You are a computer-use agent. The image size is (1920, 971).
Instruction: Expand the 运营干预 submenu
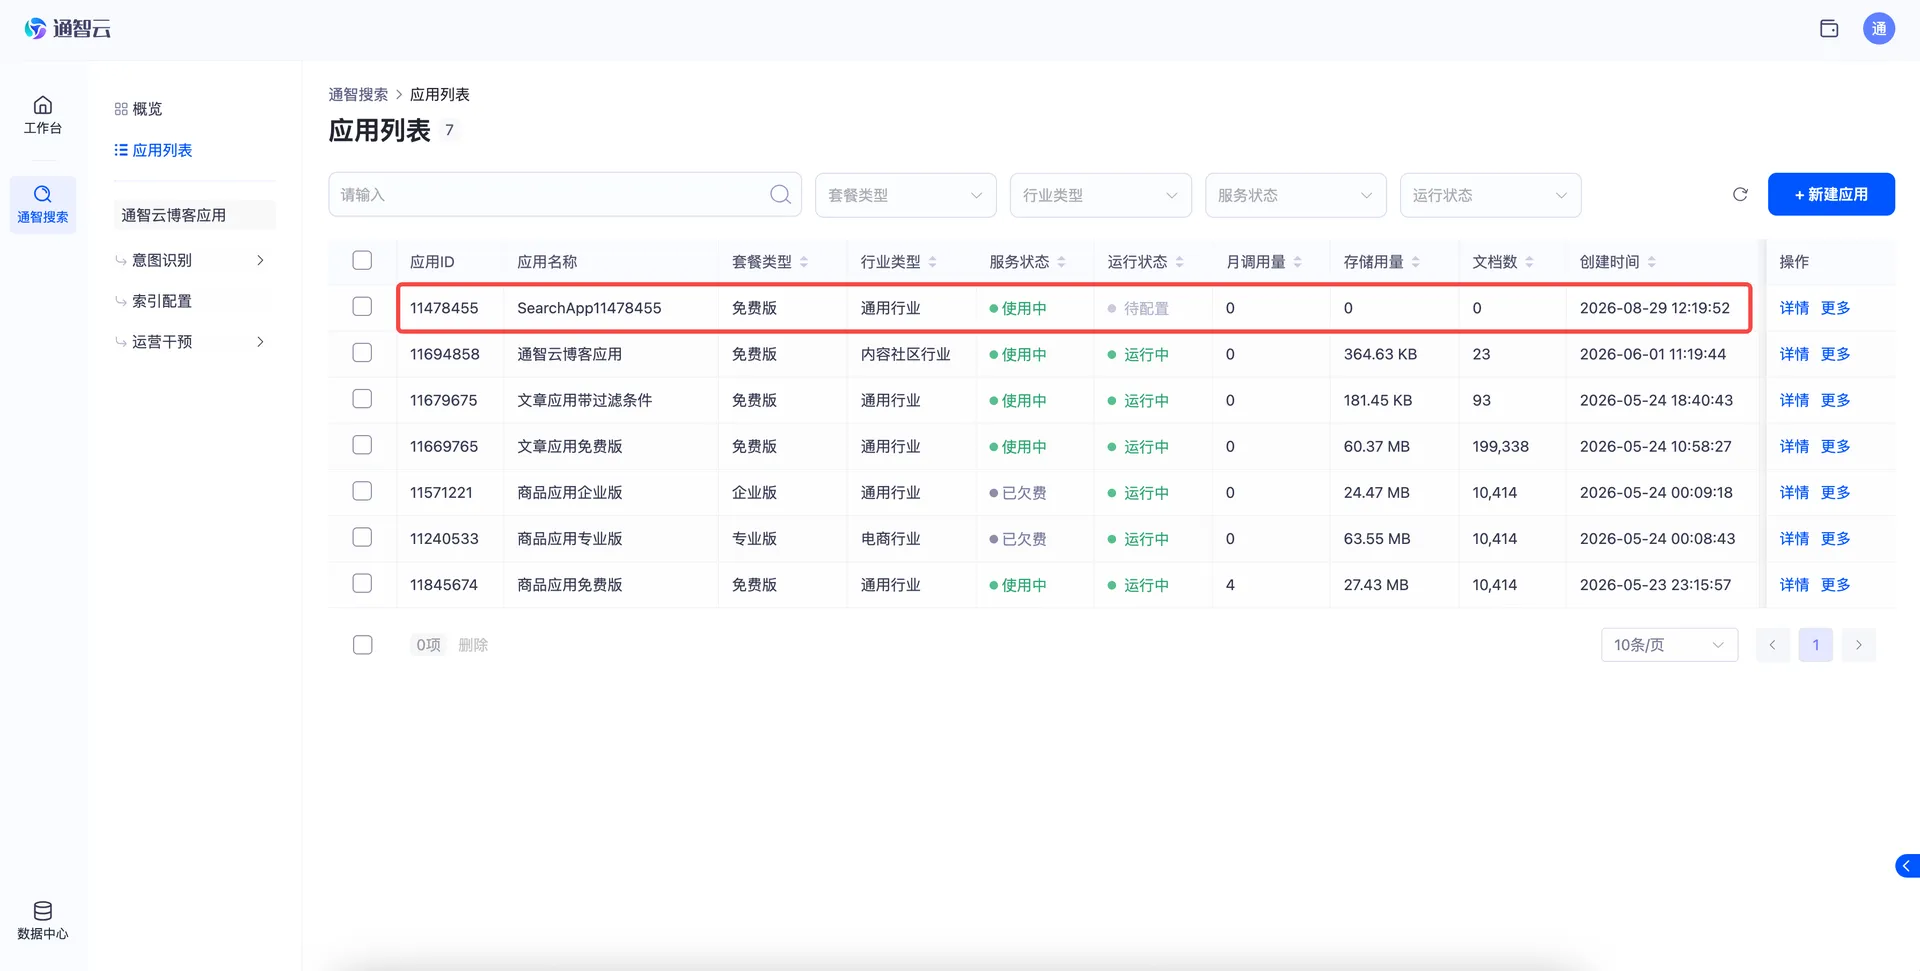point(260,342)
